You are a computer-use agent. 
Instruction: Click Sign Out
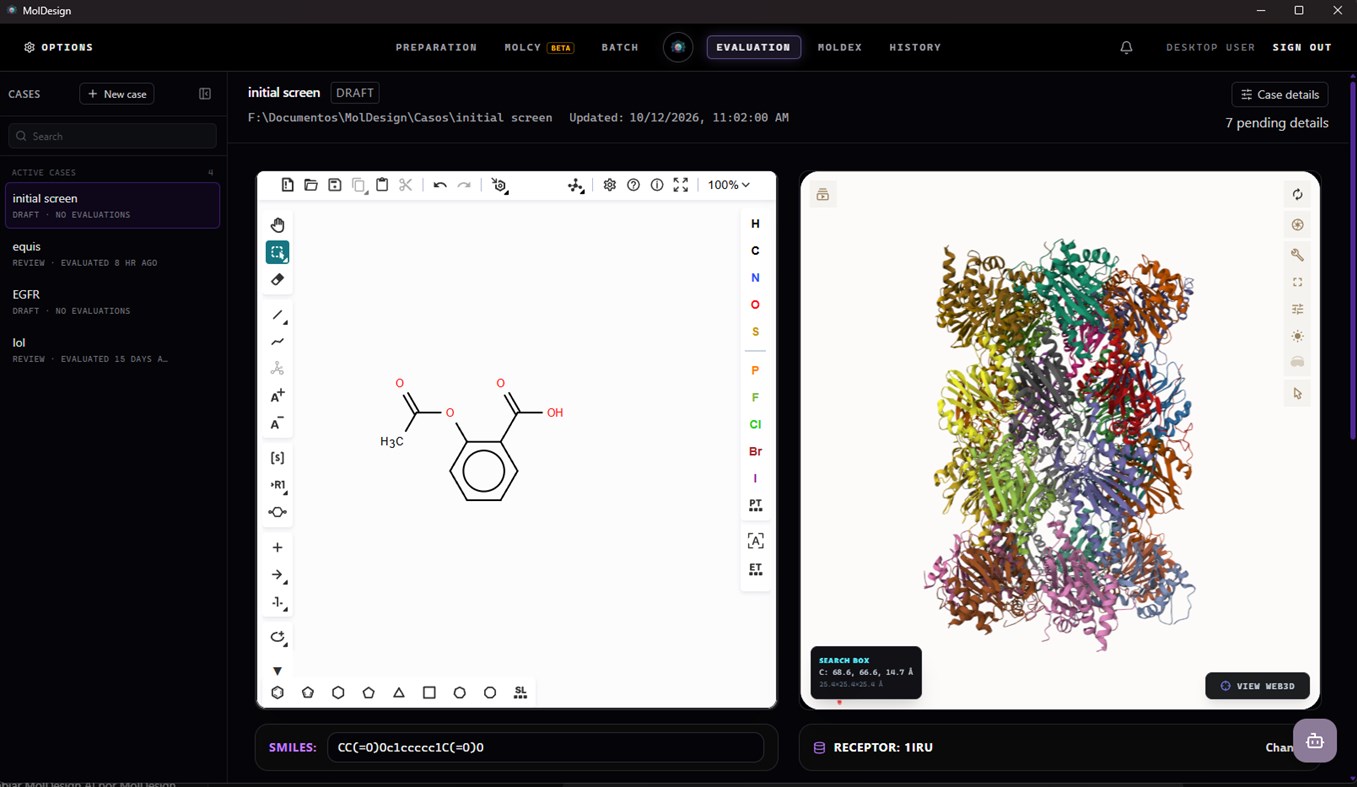1302,47
